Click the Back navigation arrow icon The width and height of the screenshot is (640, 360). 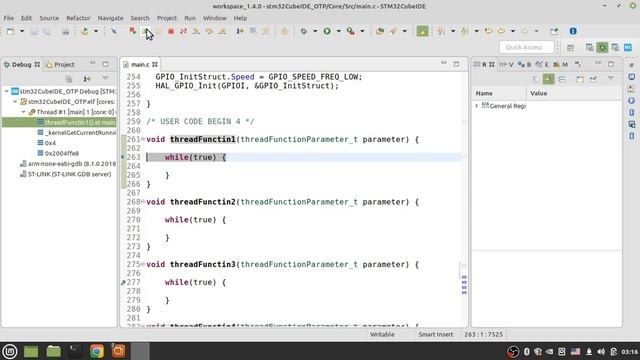(x=501, y=31)
